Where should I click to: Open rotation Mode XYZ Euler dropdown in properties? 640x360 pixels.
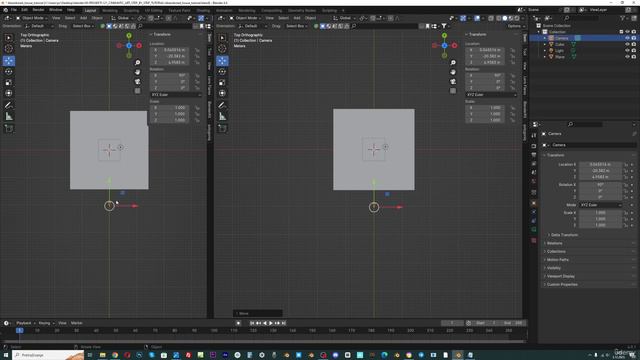pos(600,205)
